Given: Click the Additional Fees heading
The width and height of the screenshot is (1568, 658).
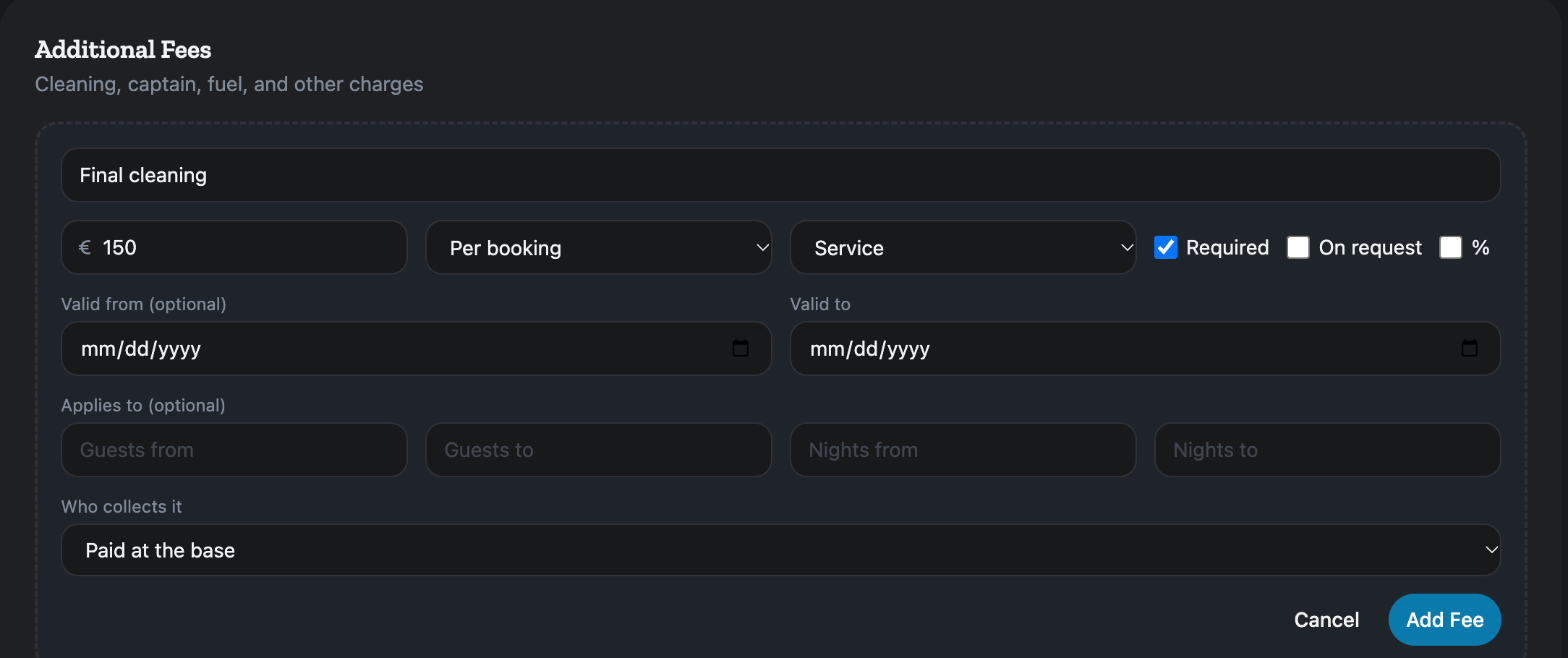Looking at the screenshot, I should [123, 49].
